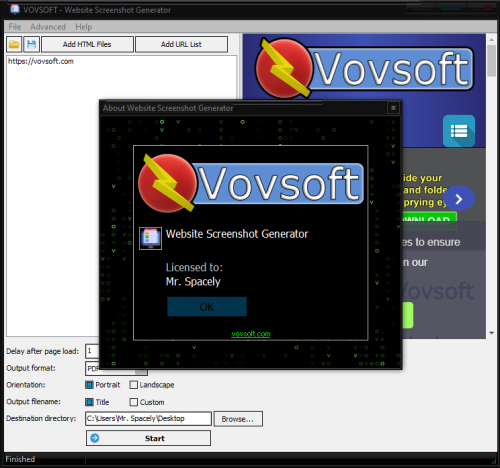Click the Destination directory path field
500x468 pixels.
point(148,419)
